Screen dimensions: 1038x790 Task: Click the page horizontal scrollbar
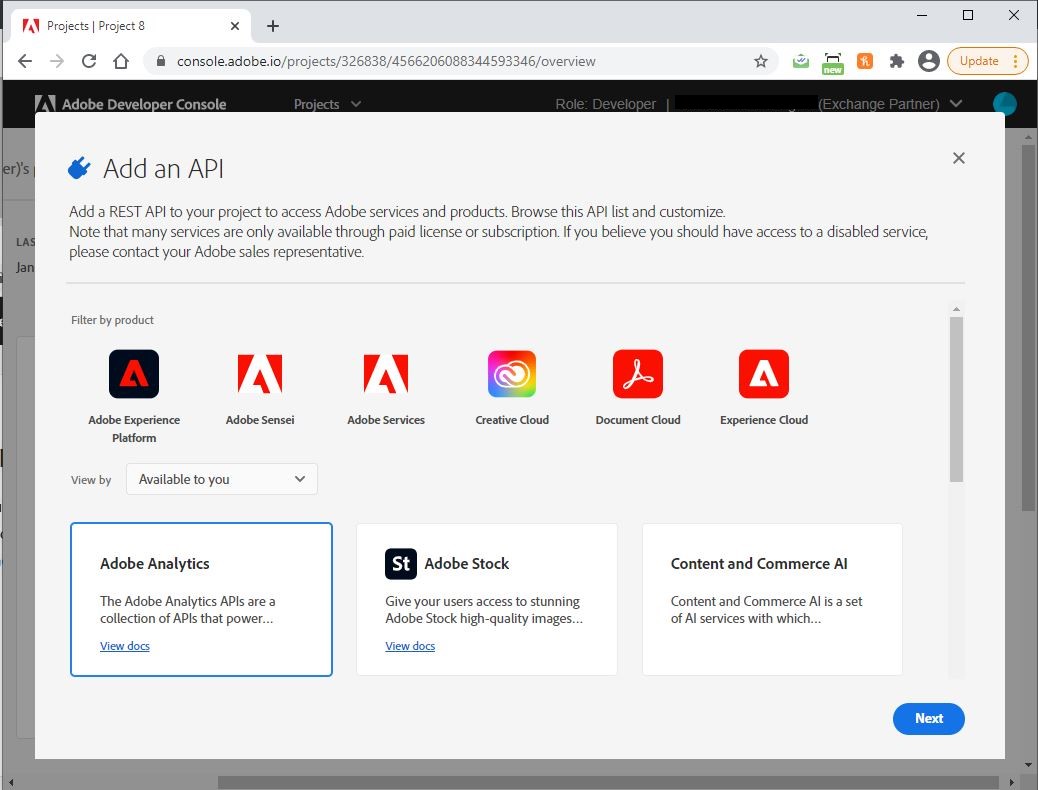[x=607, y=783]
